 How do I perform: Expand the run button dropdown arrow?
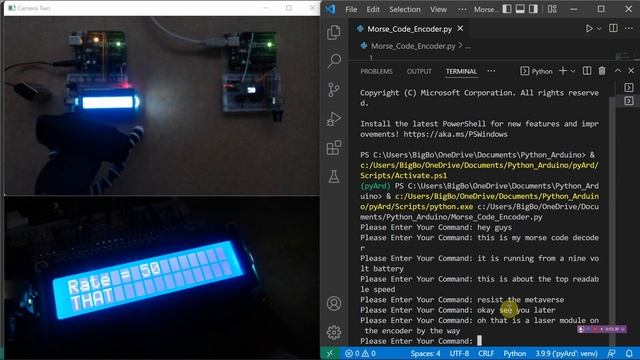[x=599, y=29]
